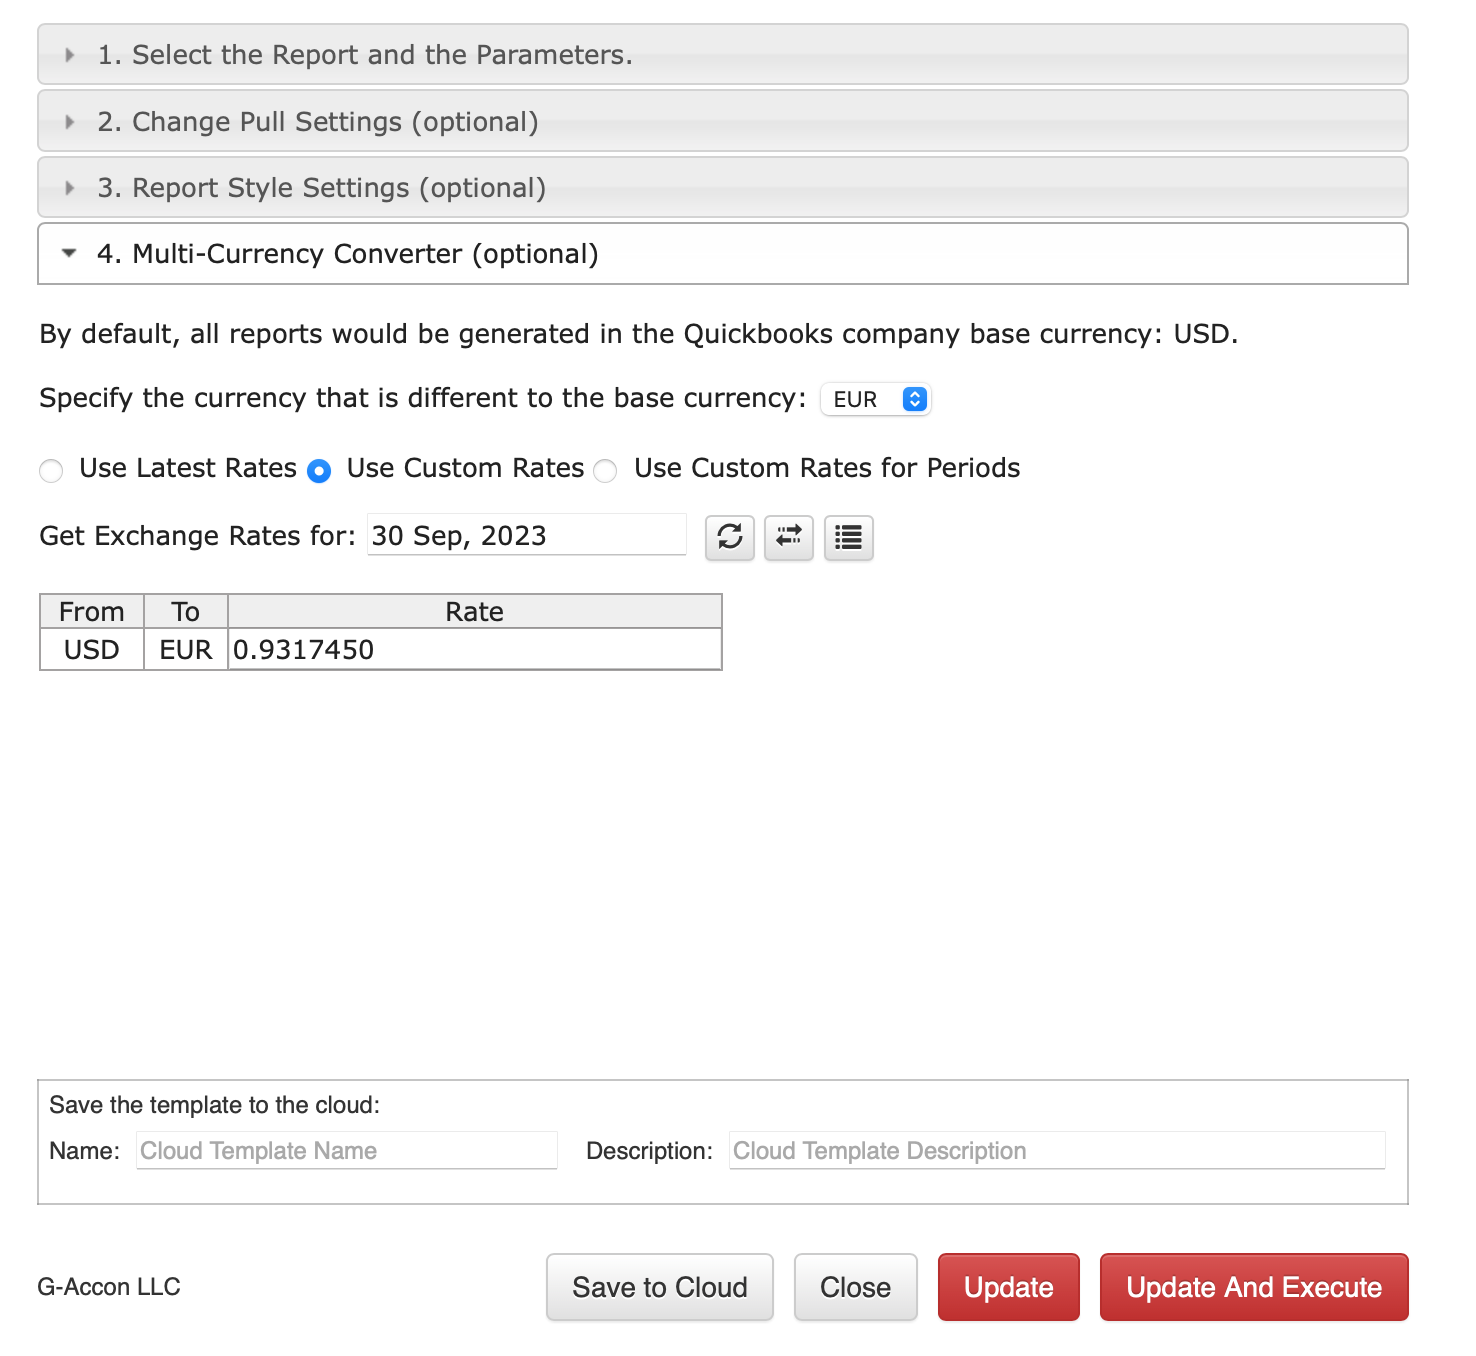The height and width of the screenshot is (1356, 1476).
Task: Click the Cloud Template Description field
Action: pyautogui.click(x=1058, y=1150)
